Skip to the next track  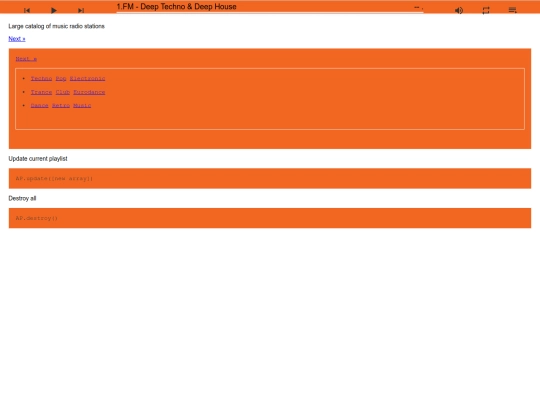point(81,10)
